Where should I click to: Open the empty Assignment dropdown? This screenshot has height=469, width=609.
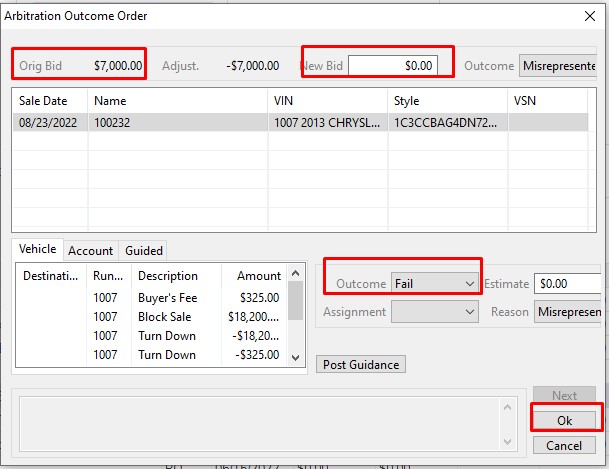pyautogui.click(x=435, y=312)
